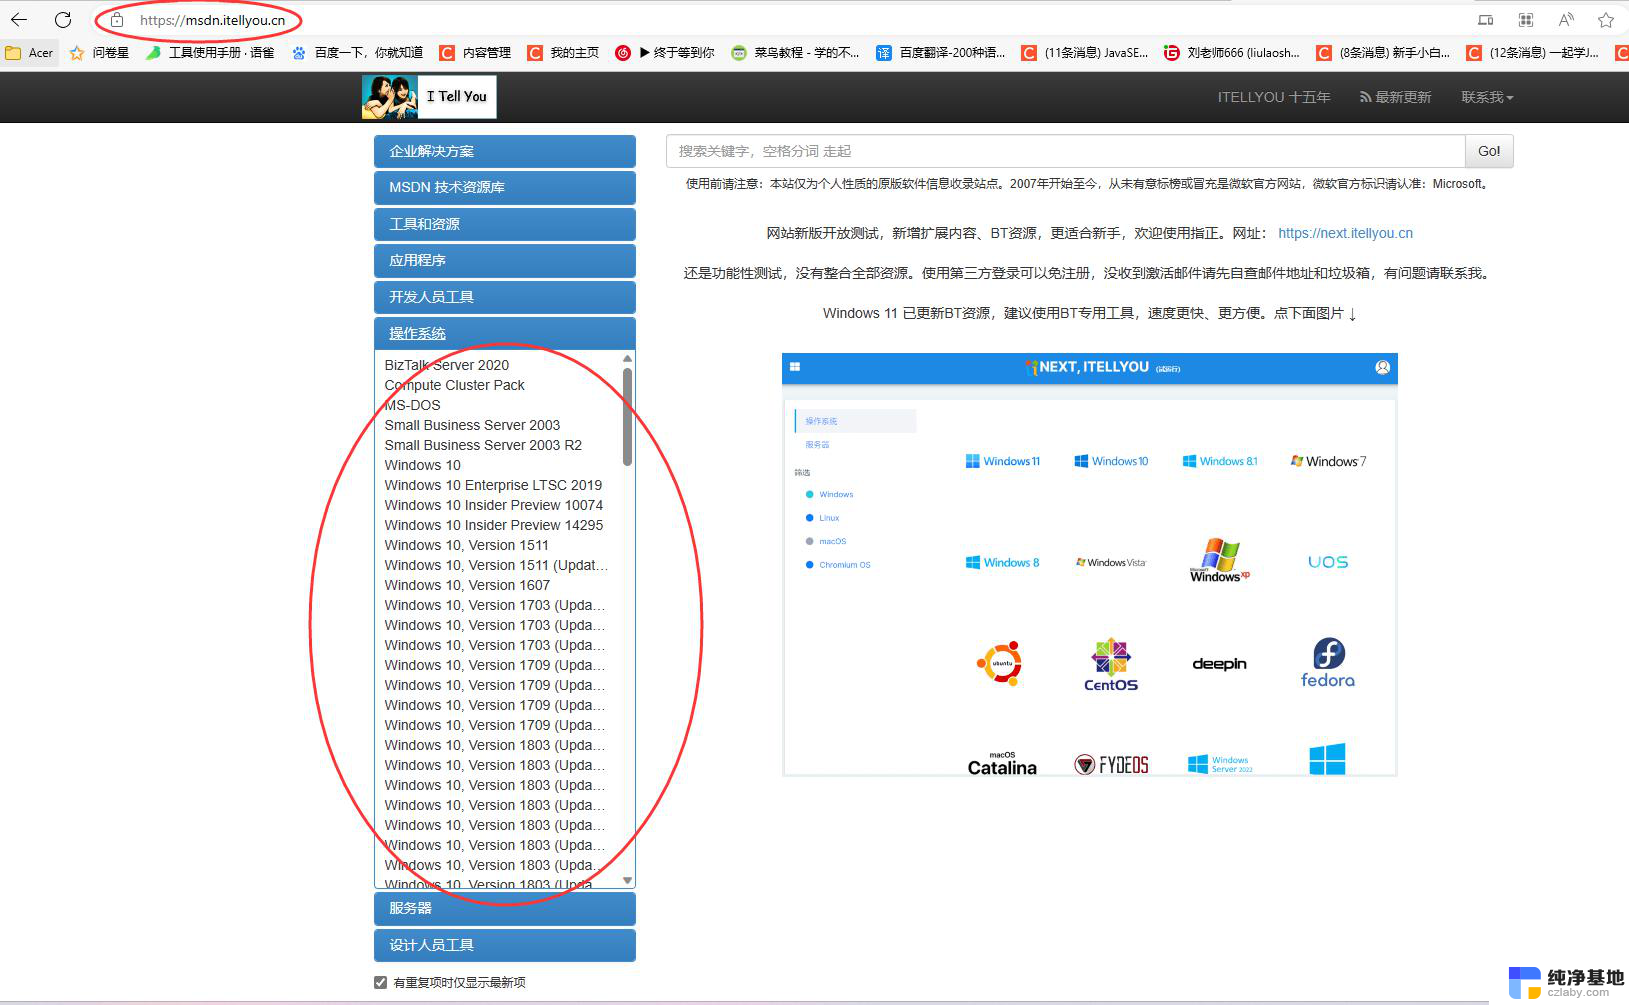The width and height of the screenshot is (1629, 1005).
Task: Open ITELLYOU 十五年 nav item
Action: click(x=1273, y=97)
